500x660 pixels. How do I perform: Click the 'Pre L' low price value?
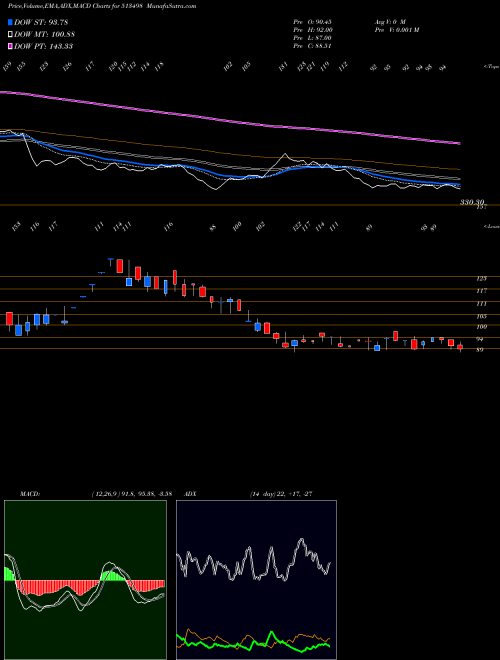click(x=313, y=38)
